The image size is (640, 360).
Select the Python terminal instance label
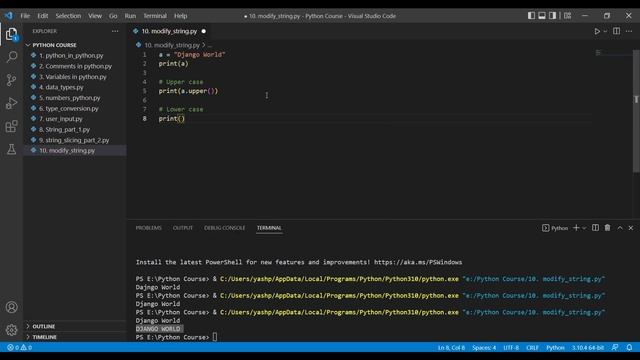point(555,228)
